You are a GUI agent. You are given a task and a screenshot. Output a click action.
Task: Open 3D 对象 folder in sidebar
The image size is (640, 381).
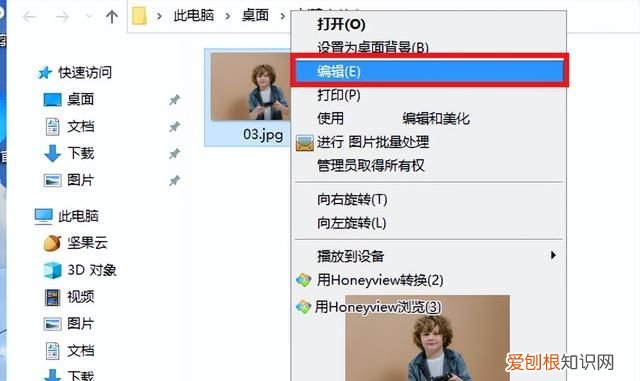coord(92,270)
